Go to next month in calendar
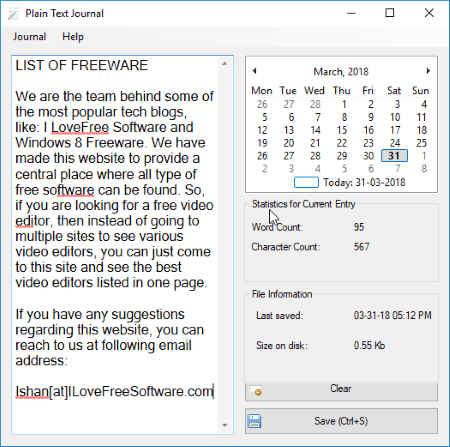This screenshot has height=447, width=450. (428, 71)
